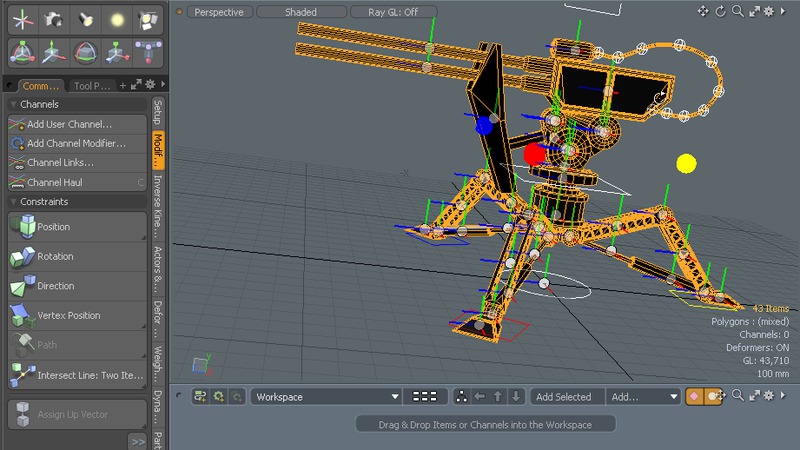Screen dimensions: 800x450
Task: Open the Add... dropdown in workspace bar
Action: pos(643,397)
